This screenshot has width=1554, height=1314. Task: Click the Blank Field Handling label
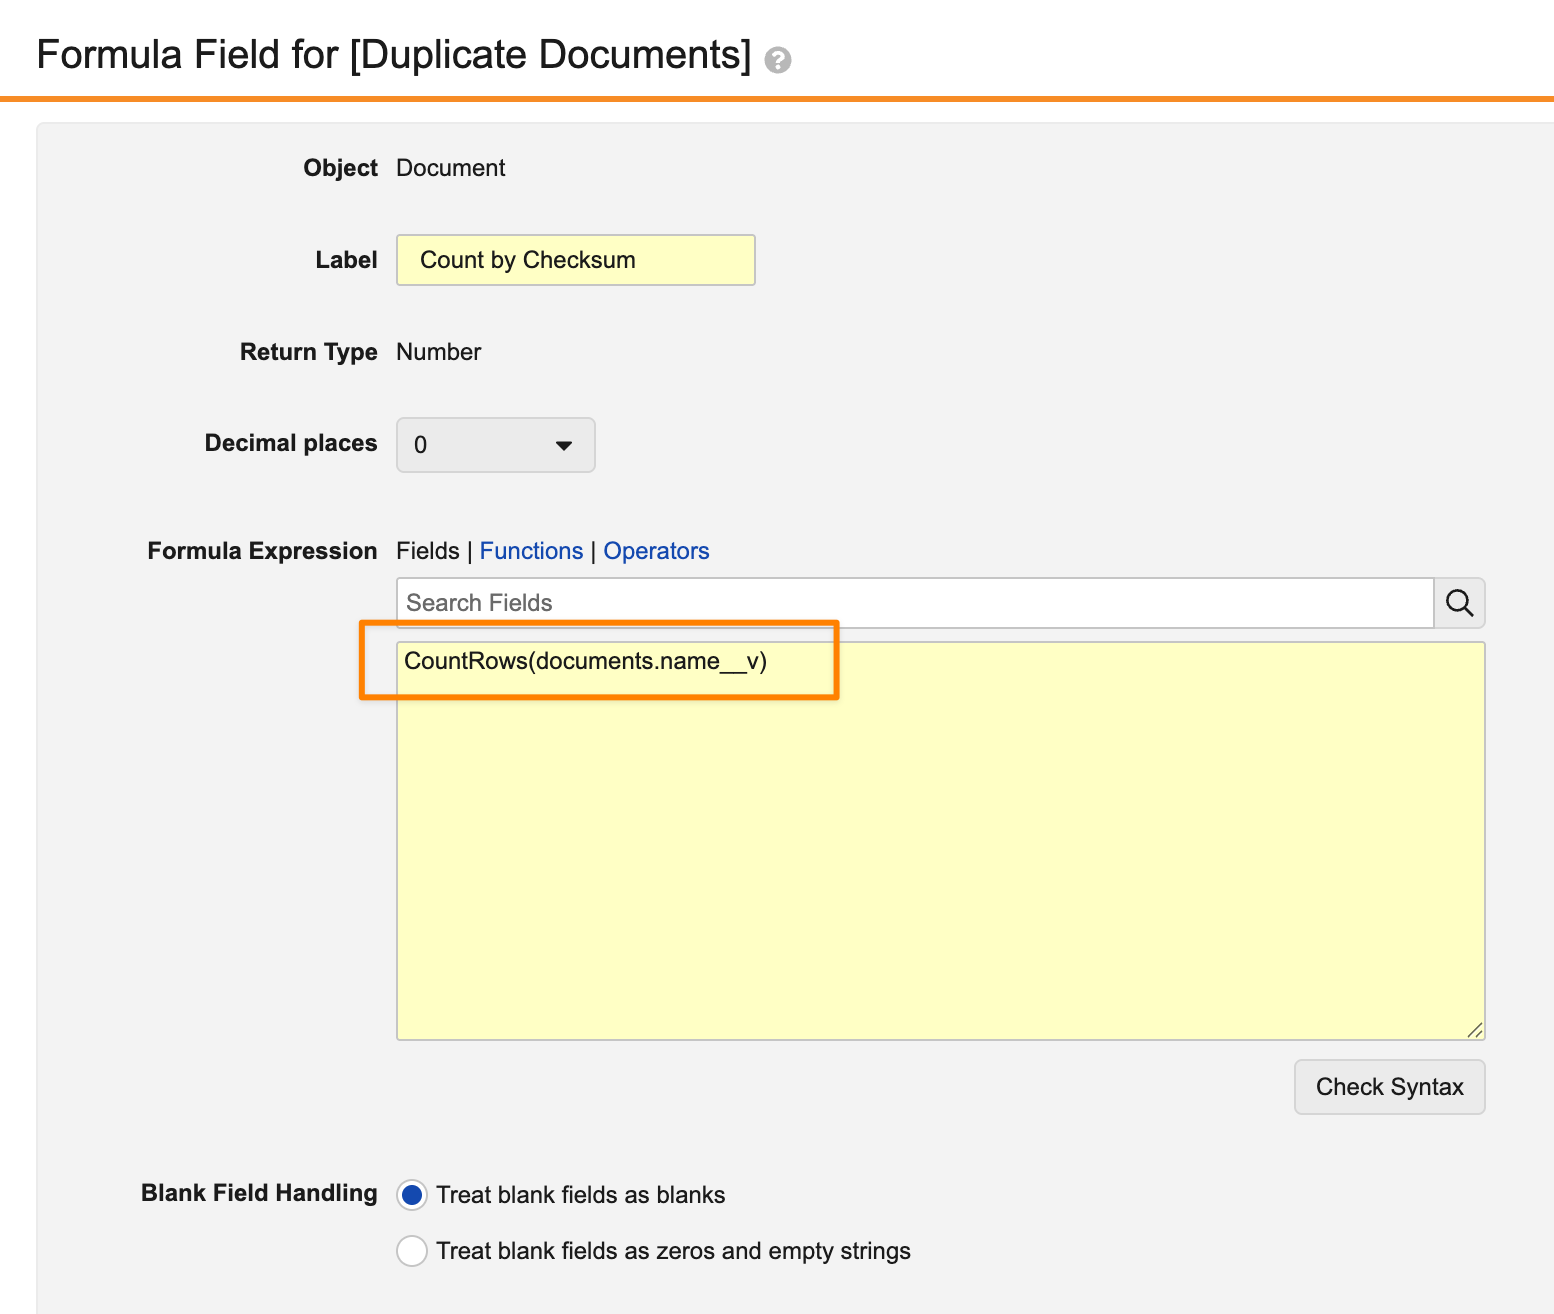[259, 1193]
